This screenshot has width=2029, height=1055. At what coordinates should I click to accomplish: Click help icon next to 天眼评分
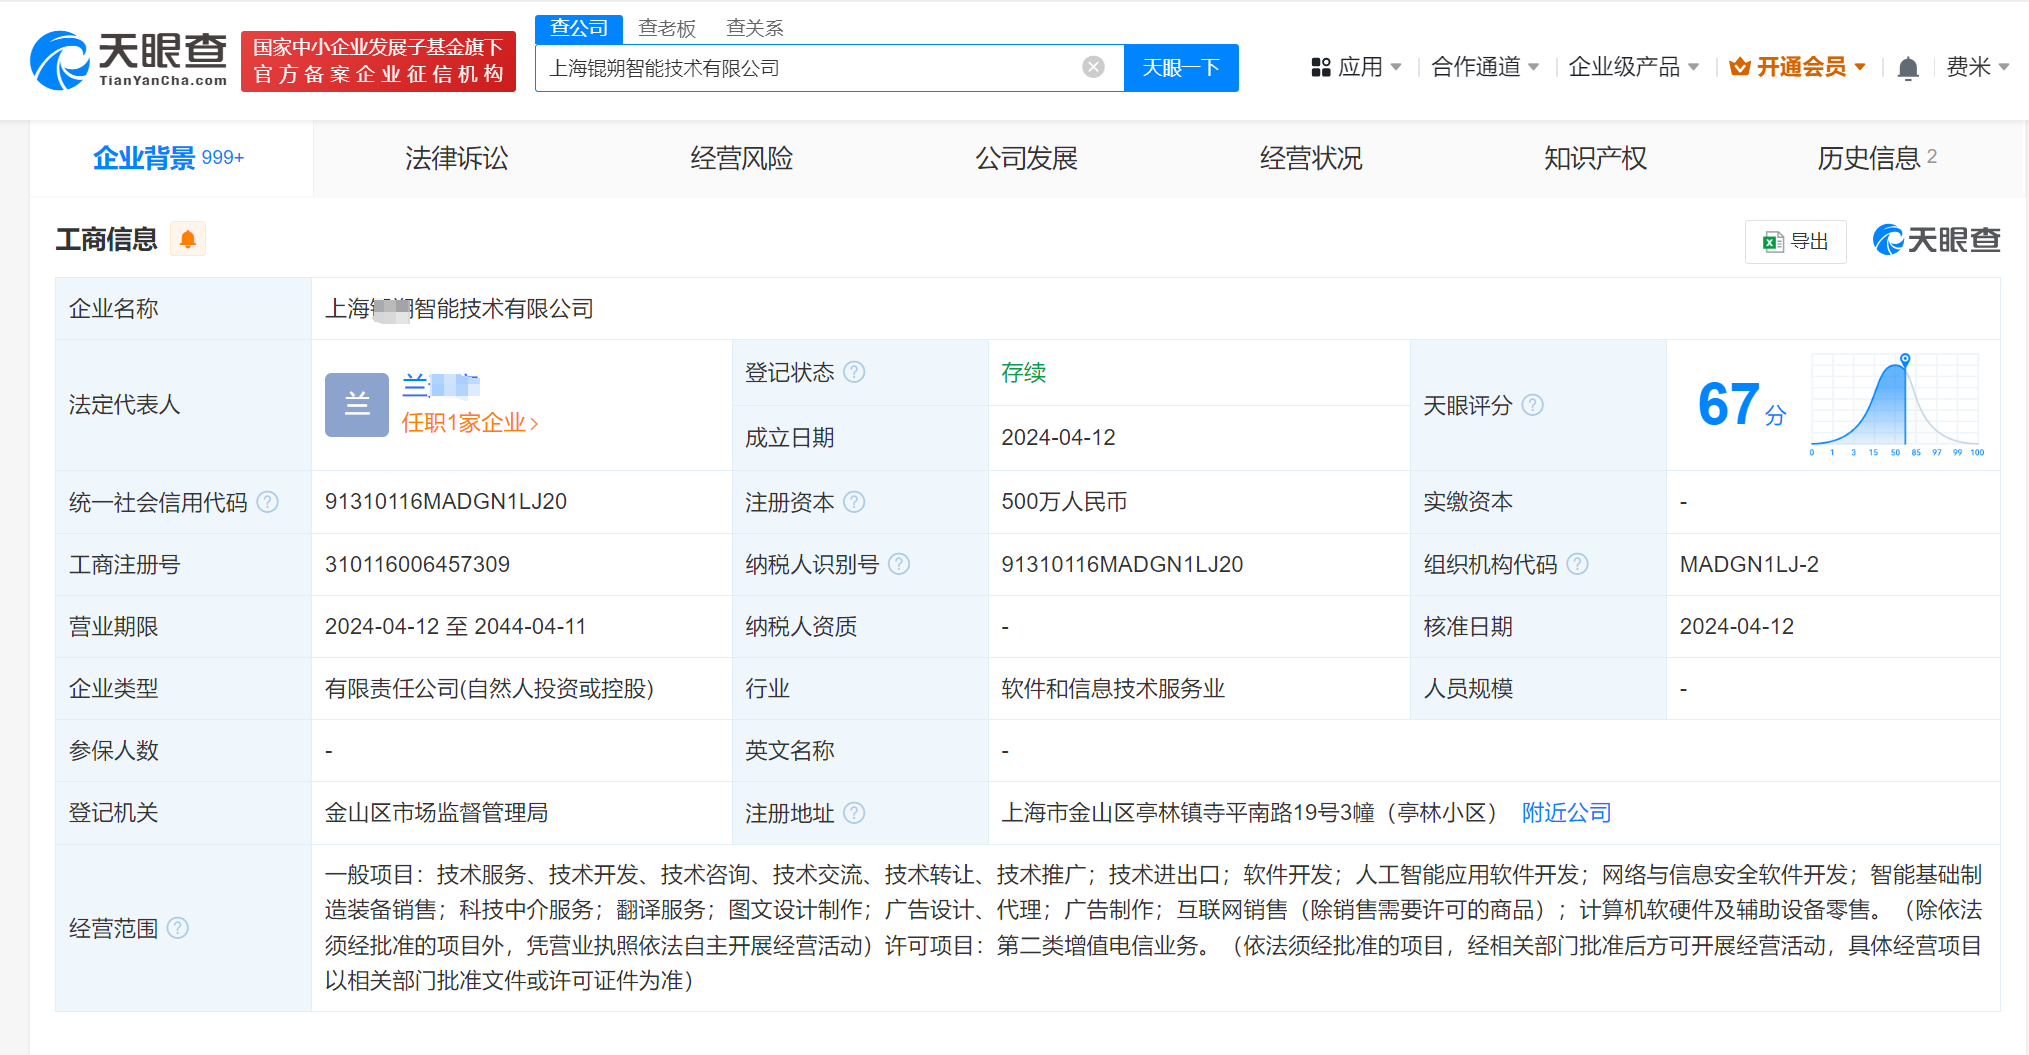point(1533,405)
